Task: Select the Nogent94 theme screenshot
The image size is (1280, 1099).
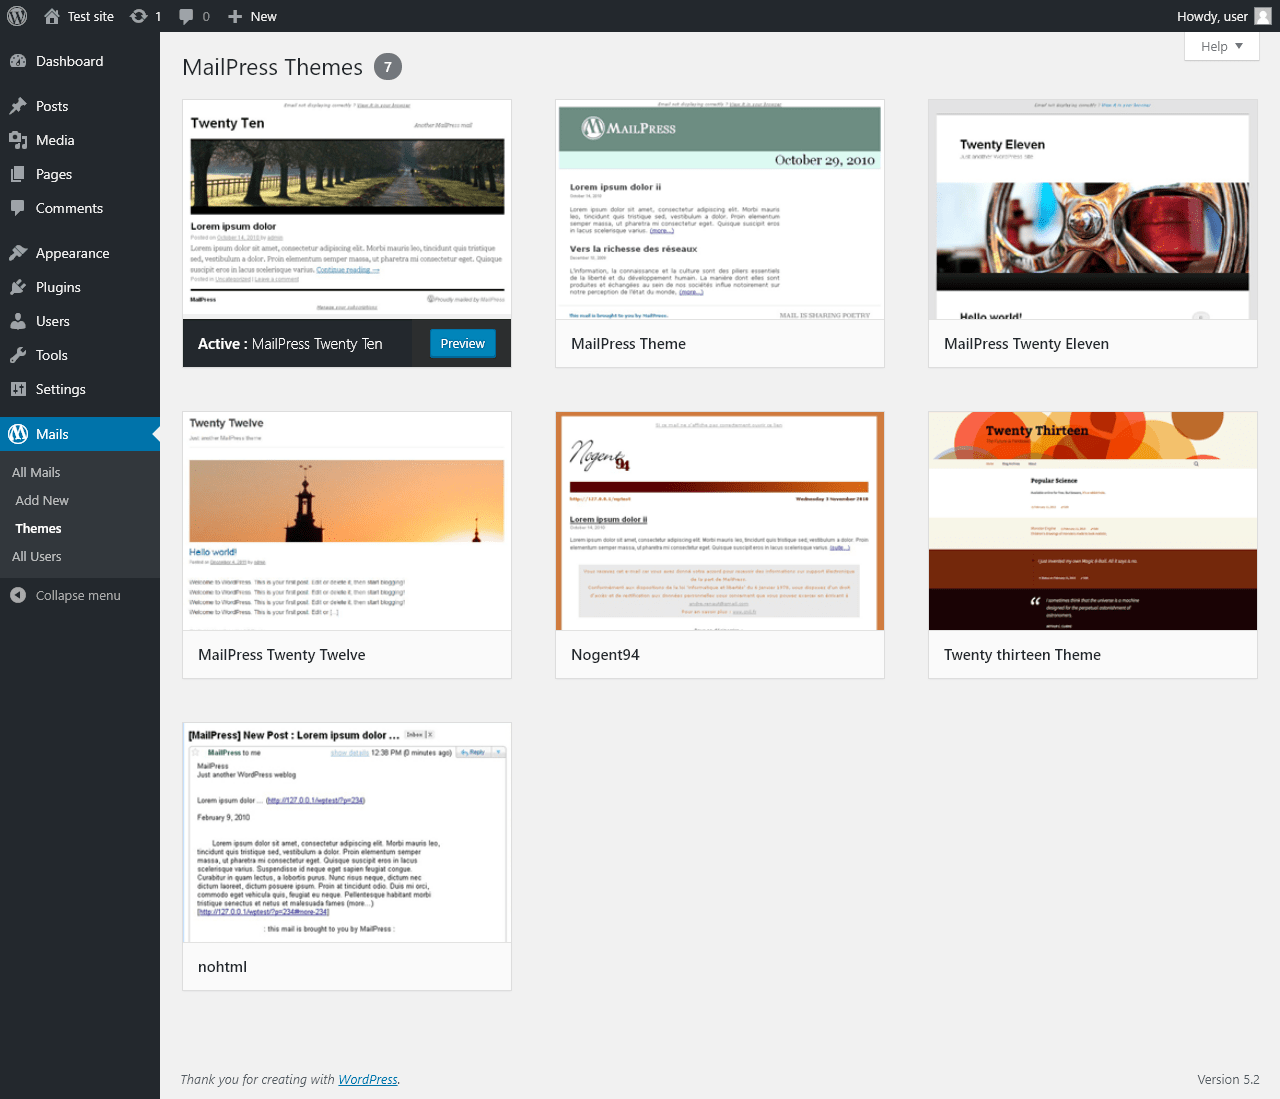Action: pyautogui.click(x=720, y=521)
